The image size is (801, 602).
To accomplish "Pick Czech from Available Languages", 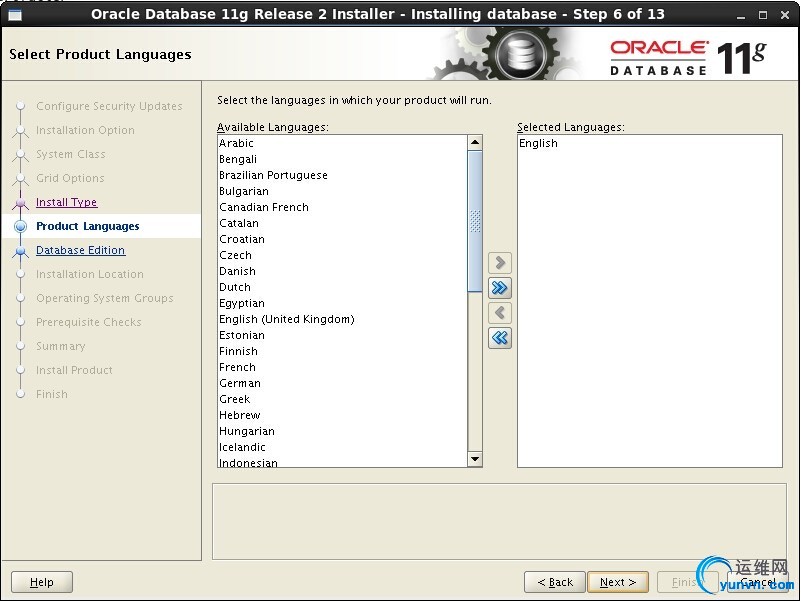I will click(342, 255).
